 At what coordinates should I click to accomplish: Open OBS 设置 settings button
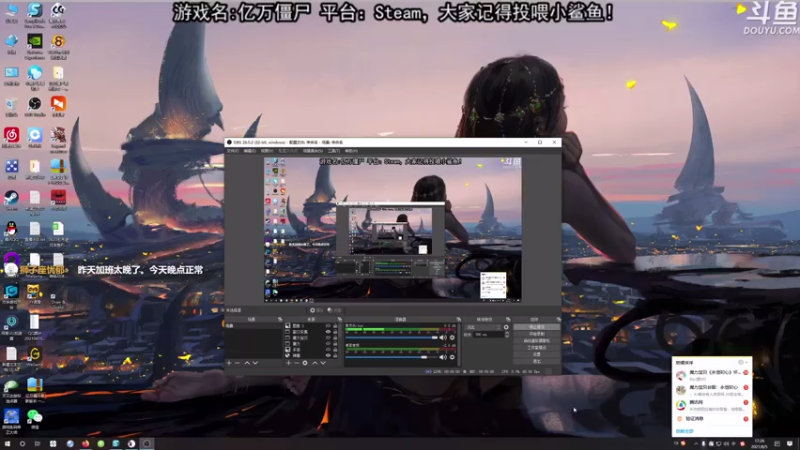(536, 354)
